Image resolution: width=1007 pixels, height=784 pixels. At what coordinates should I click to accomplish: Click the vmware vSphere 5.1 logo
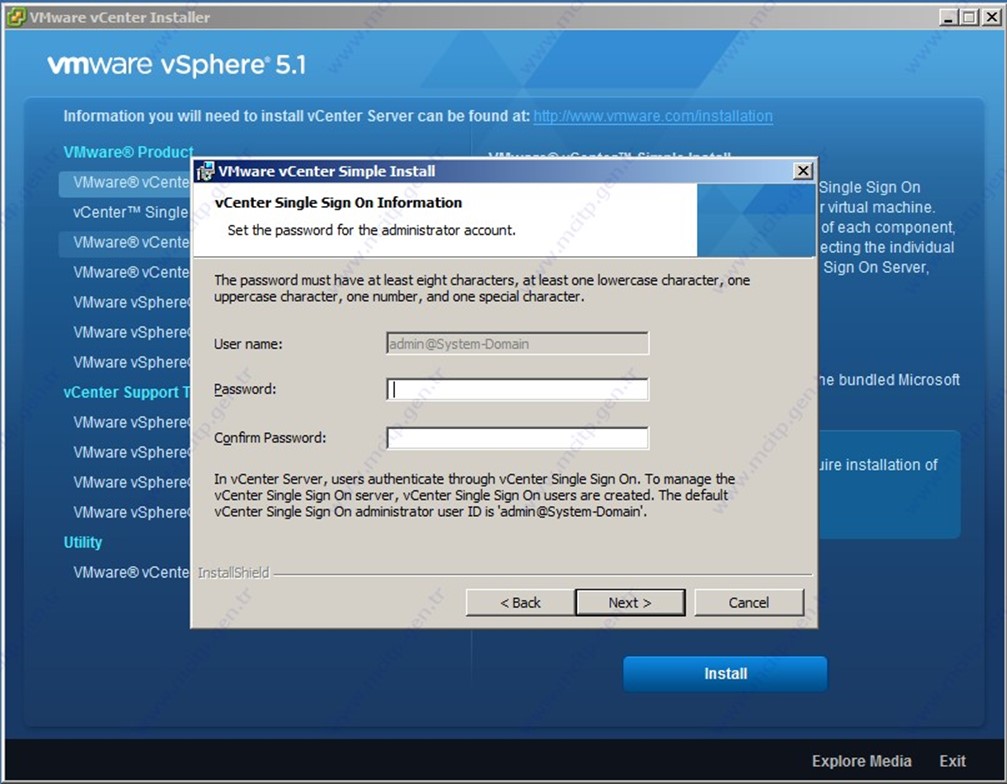(x=177, y=65)
